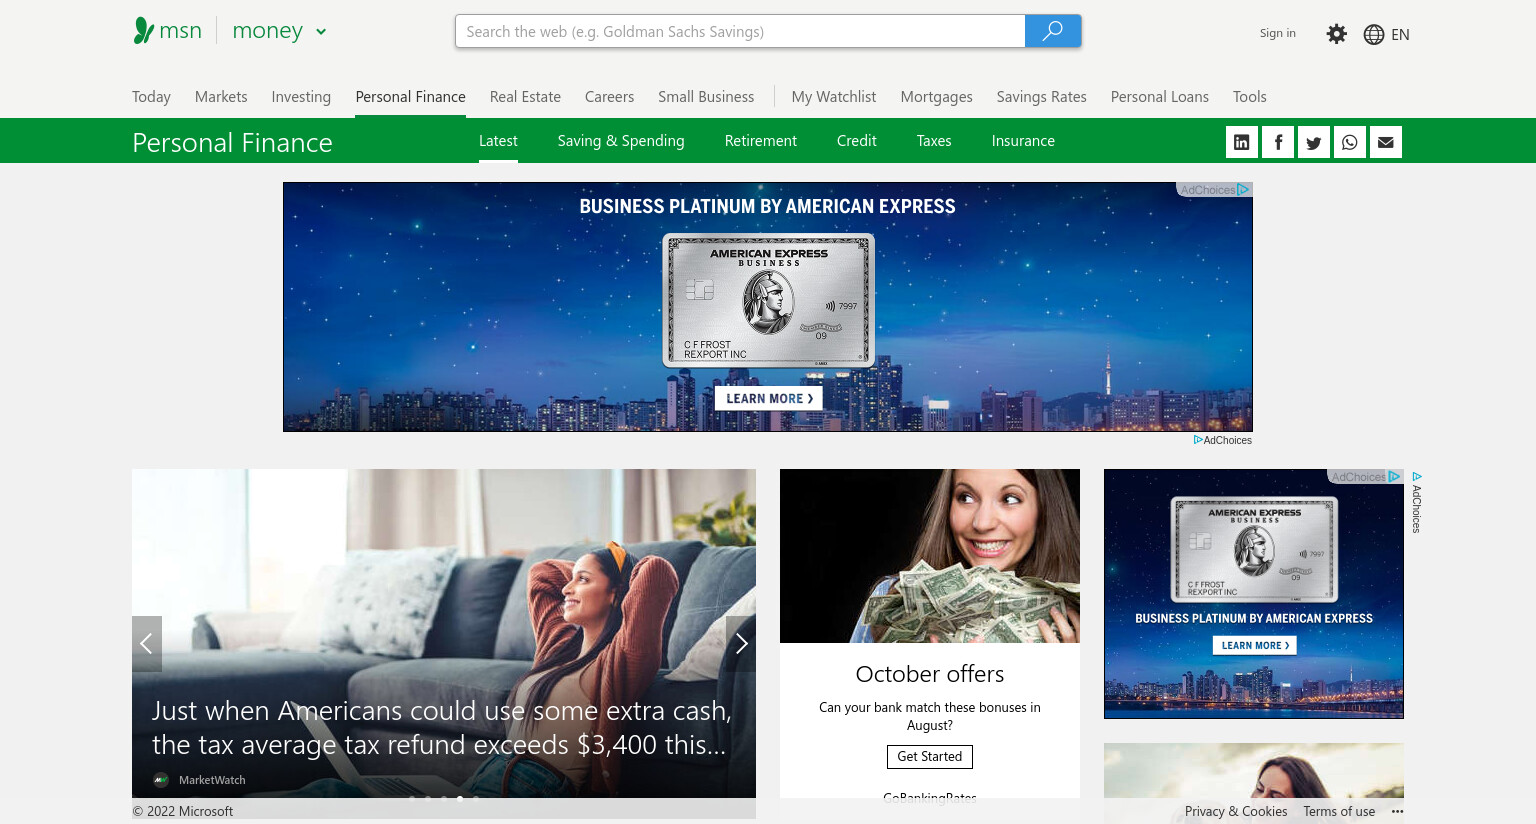1536x824 pixels.
Task: Click the American Express card image in the banner
Action: point(769,300)
